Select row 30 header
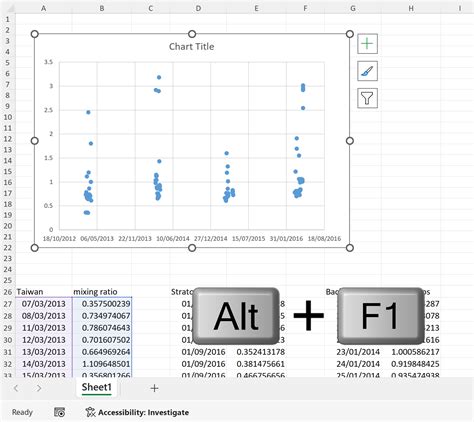This screenshot has height=422, width=474. (x=7, y=340)
